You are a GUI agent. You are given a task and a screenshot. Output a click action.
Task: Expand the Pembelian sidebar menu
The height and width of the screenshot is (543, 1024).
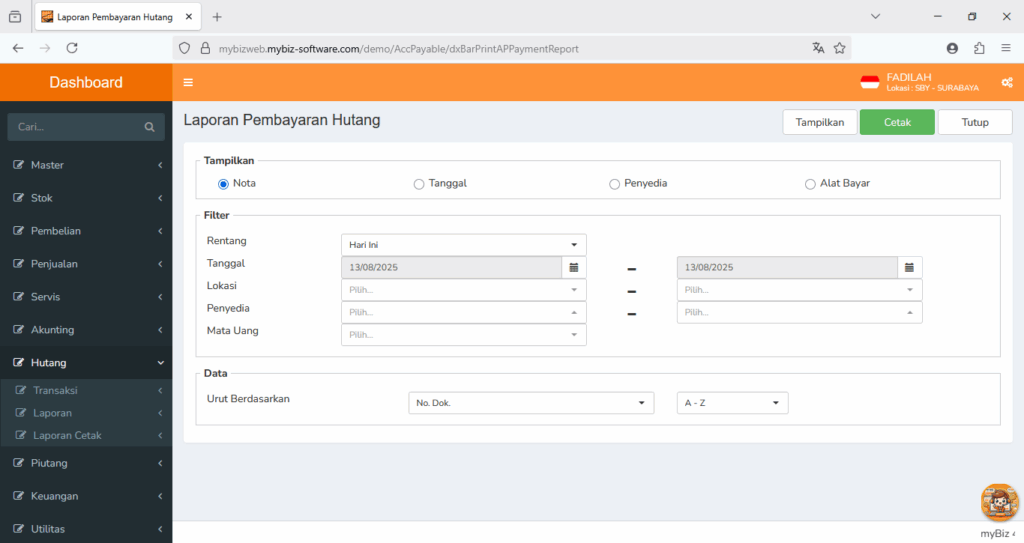[86, 231]
